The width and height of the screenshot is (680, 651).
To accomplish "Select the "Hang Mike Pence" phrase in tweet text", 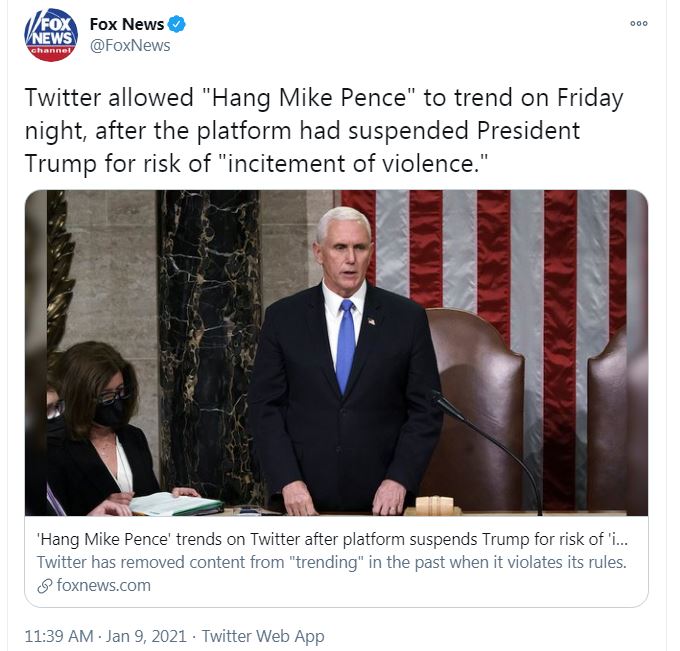I will 310,97.
